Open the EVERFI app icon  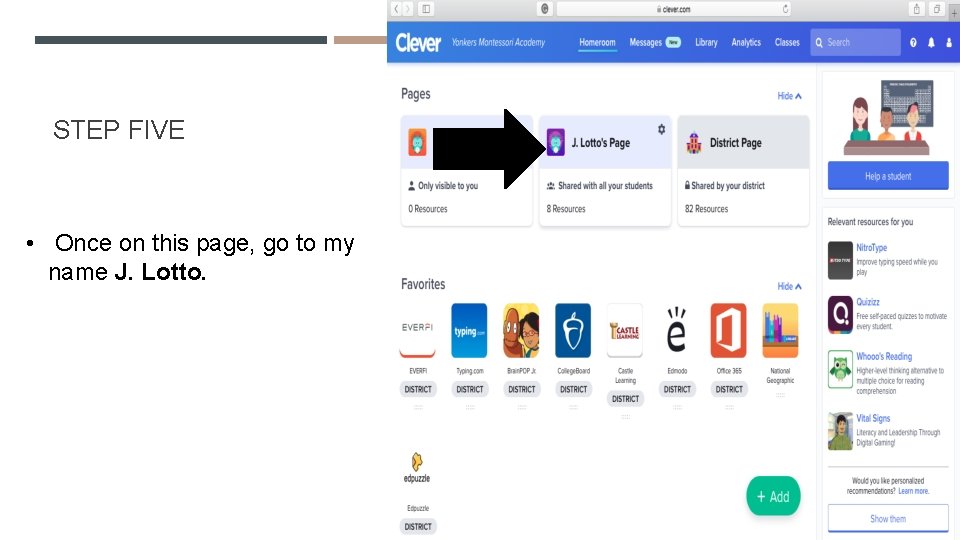tap(418, 330)
